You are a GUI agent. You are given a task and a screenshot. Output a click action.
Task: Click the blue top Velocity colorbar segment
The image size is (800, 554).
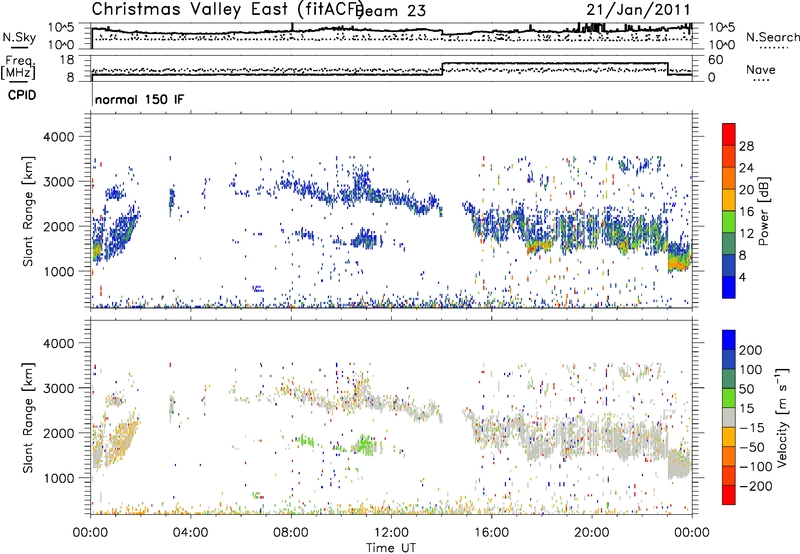tap(729, 340)
